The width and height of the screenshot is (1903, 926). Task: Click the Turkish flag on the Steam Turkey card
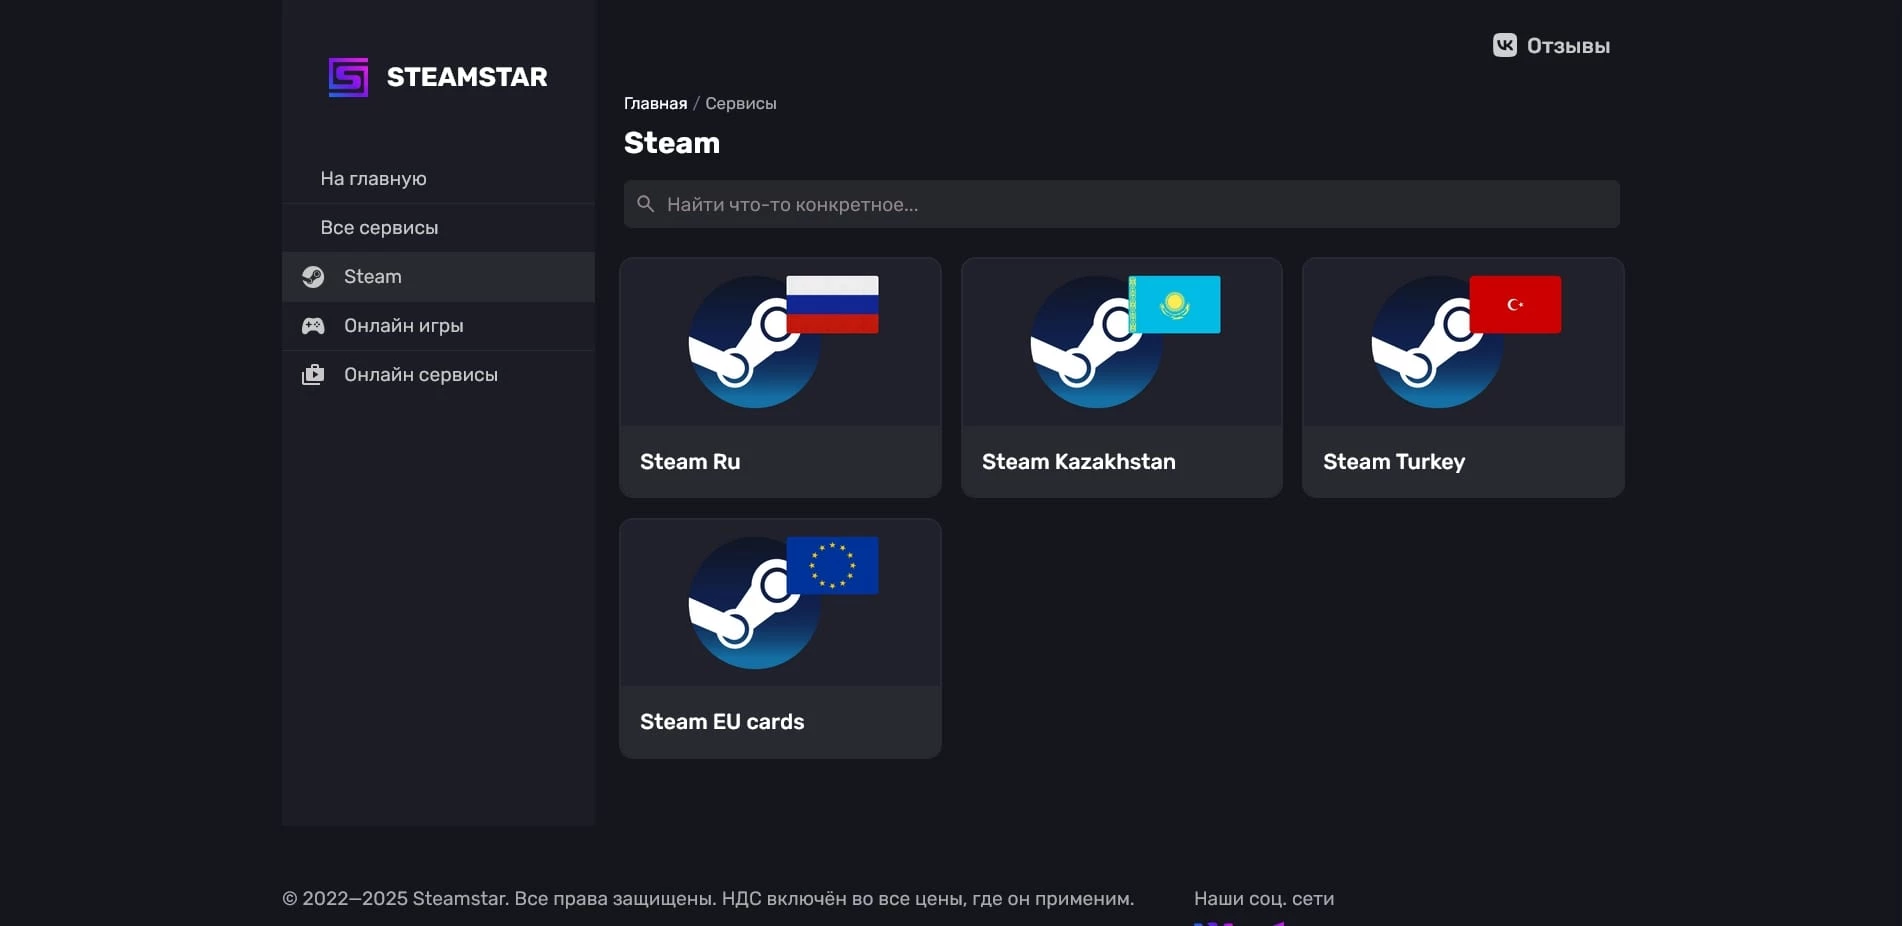click(1514, 304)
